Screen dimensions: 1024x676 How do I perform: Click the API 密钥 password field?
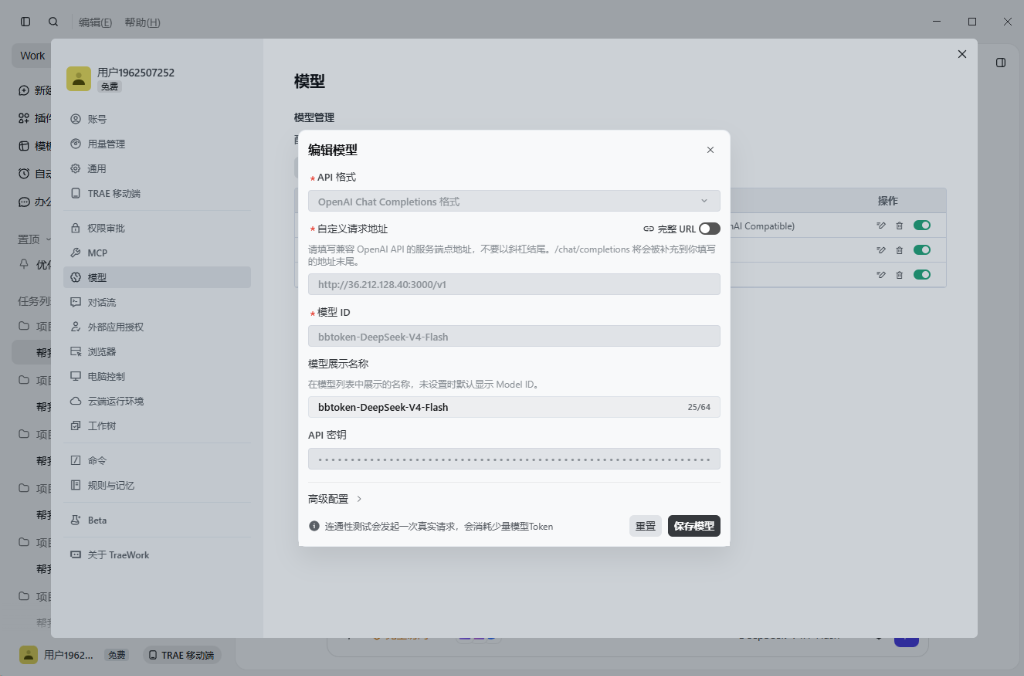pos(514,459)
